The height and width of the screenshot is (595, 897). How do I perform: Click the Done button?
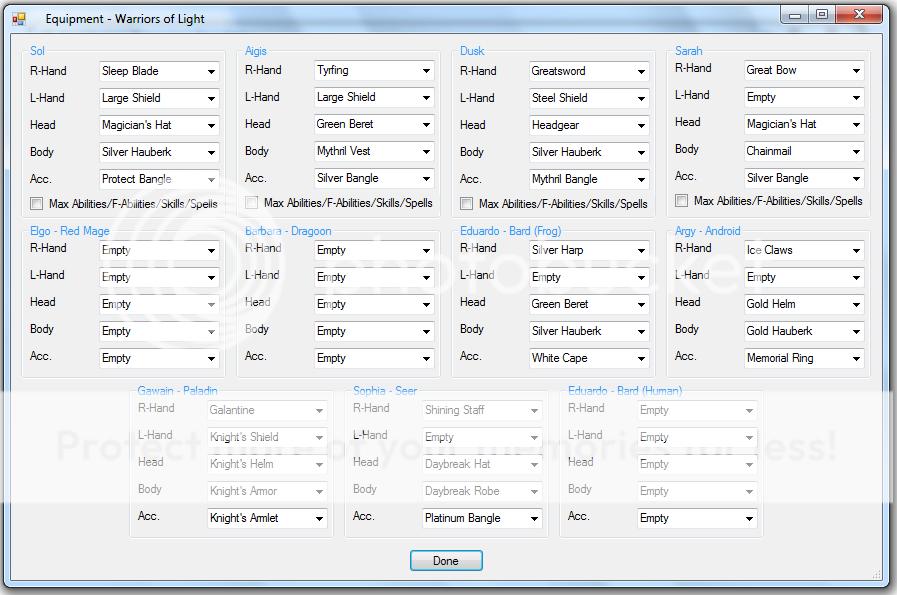(x=446, y=561)
